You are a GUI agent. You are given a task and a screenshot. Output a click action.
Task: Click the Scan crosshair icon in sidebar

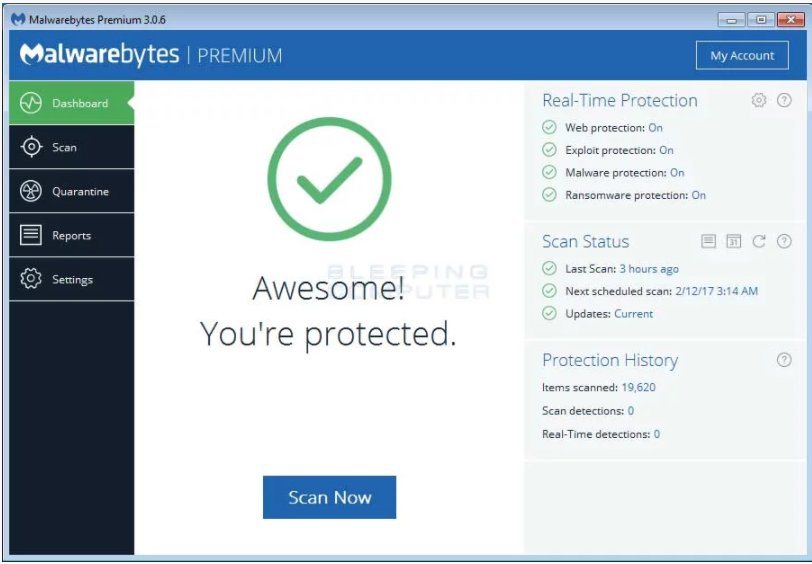pyautogui.click(x=31, y=147)
